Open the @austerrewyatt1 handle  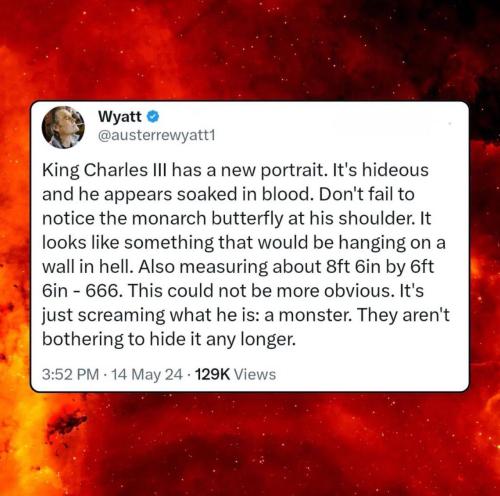pyautogui.click(x=157, y=135)
